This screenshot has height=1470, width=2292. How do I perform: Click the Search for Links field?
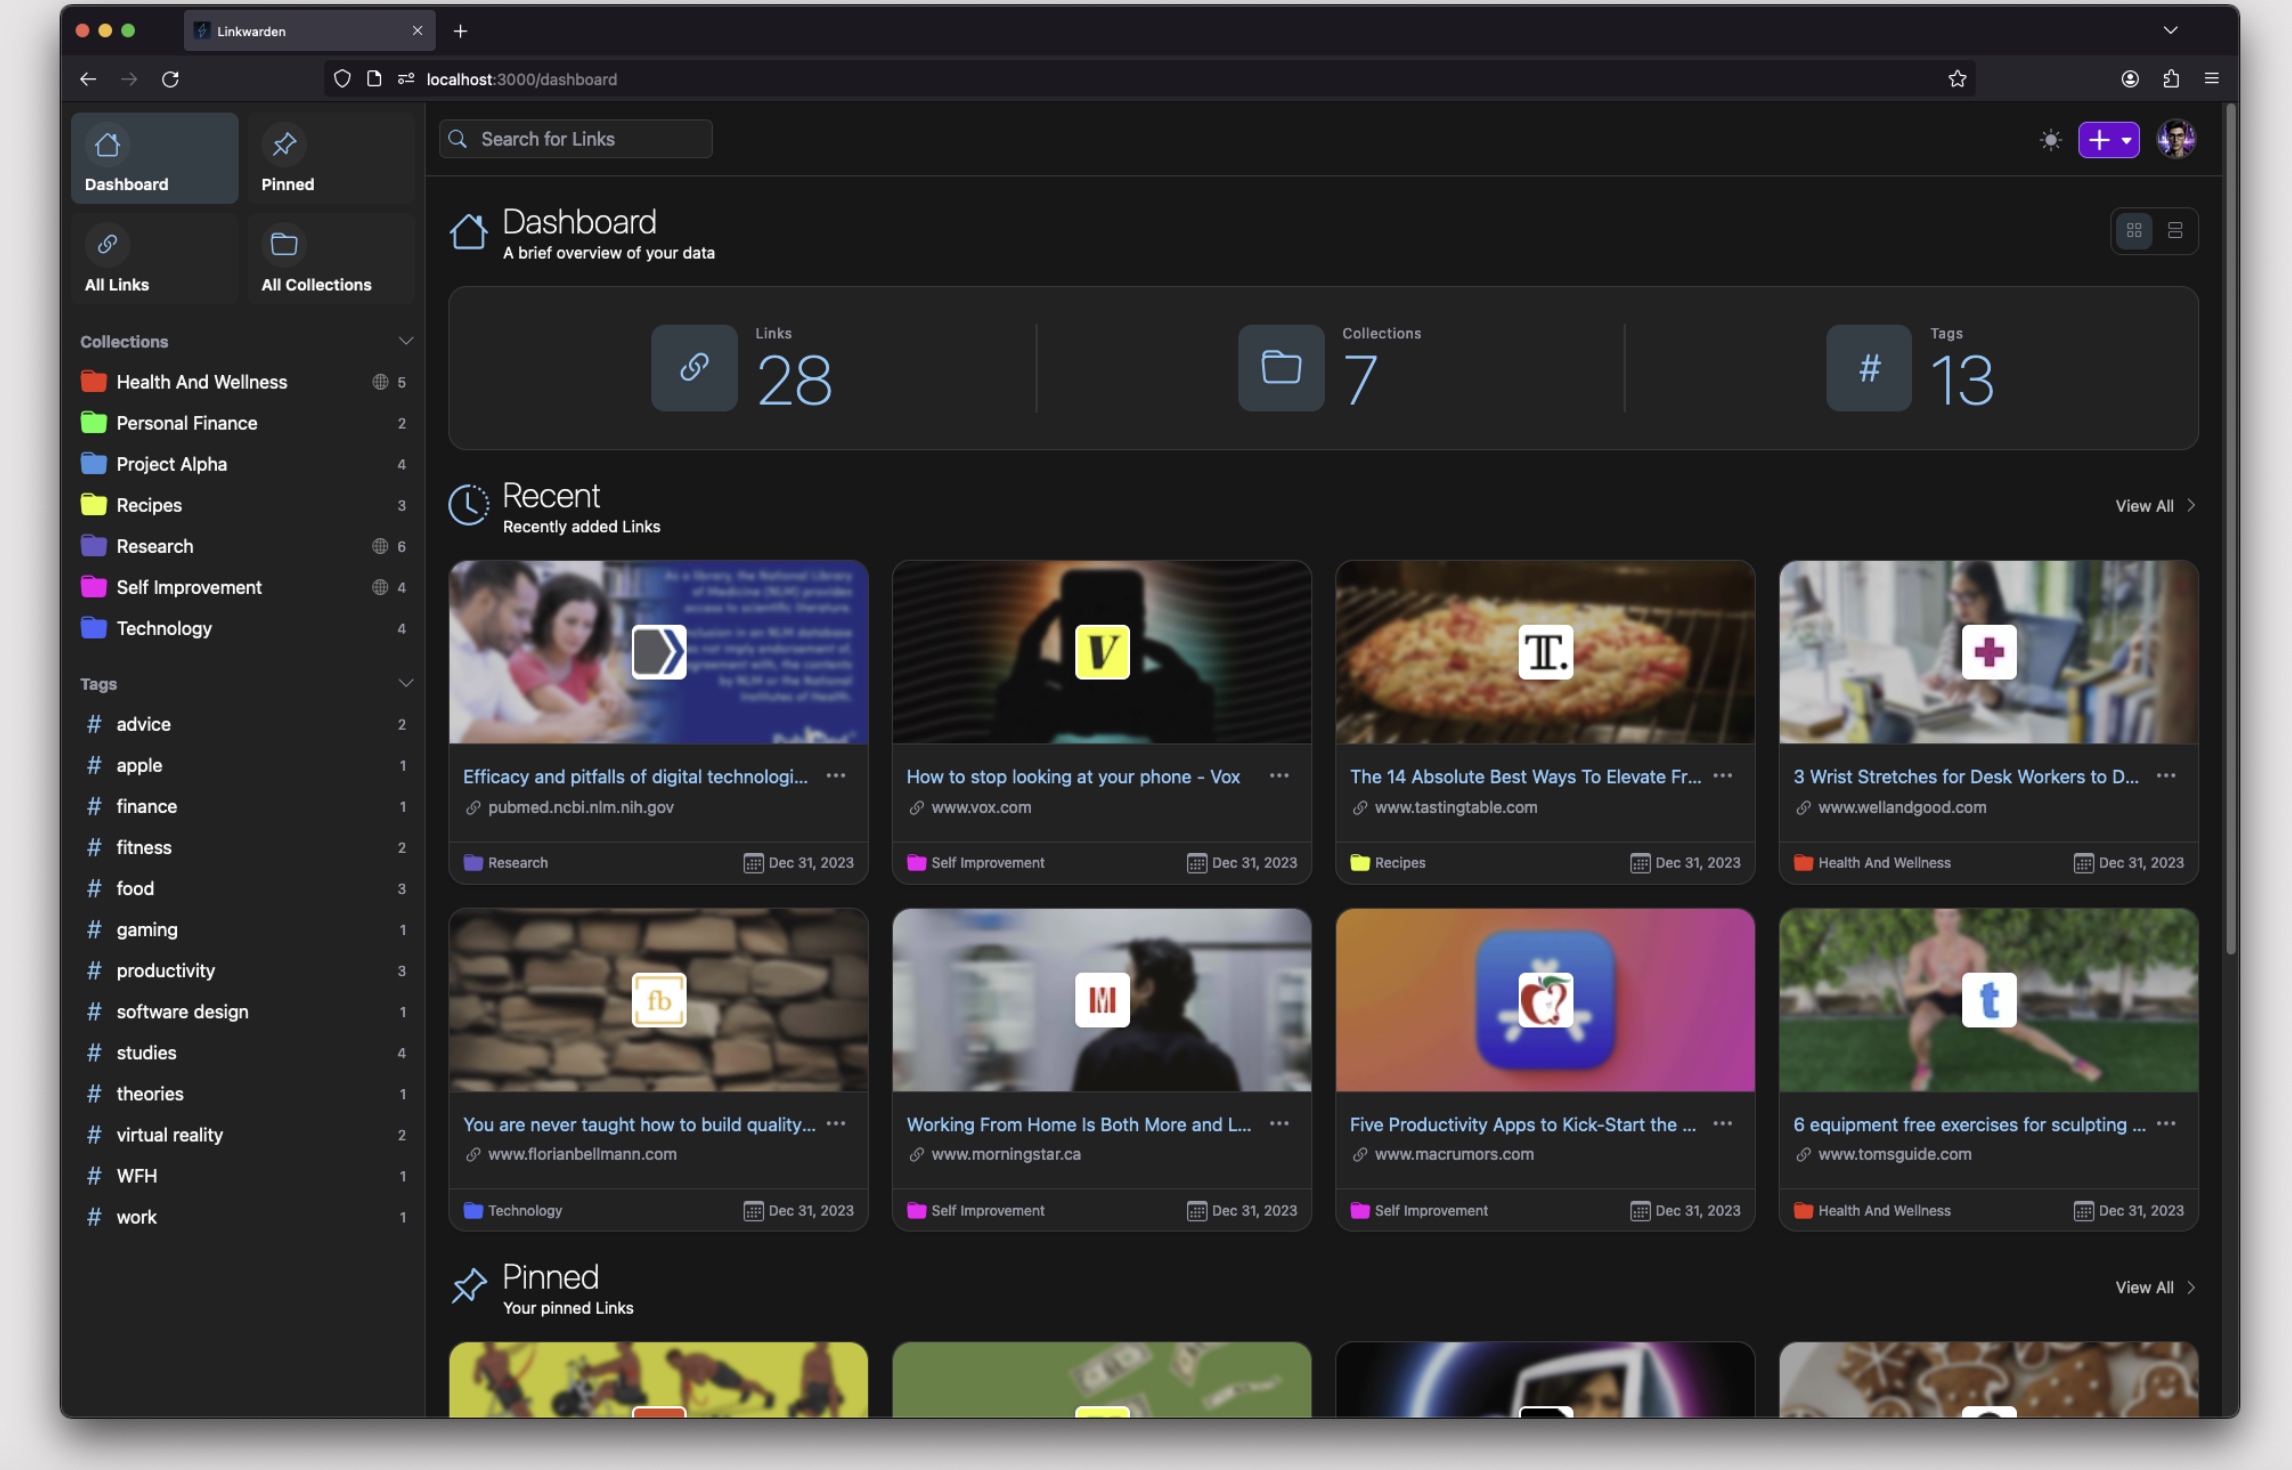(x=576, y=139)
